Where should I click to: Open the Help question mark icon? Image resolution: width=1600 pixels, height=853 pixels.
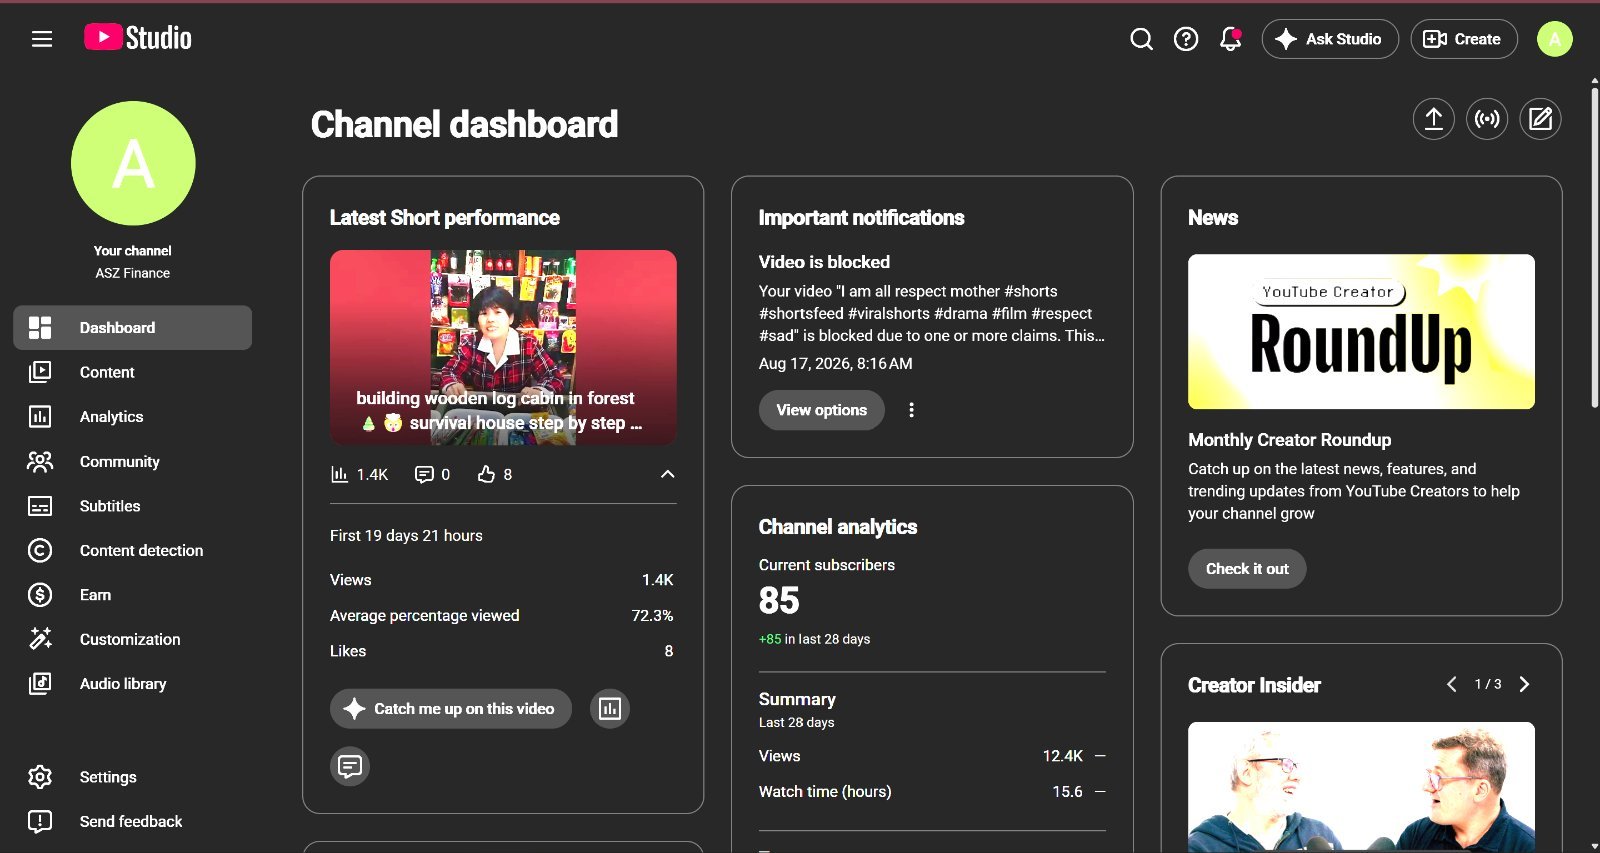1186,39
